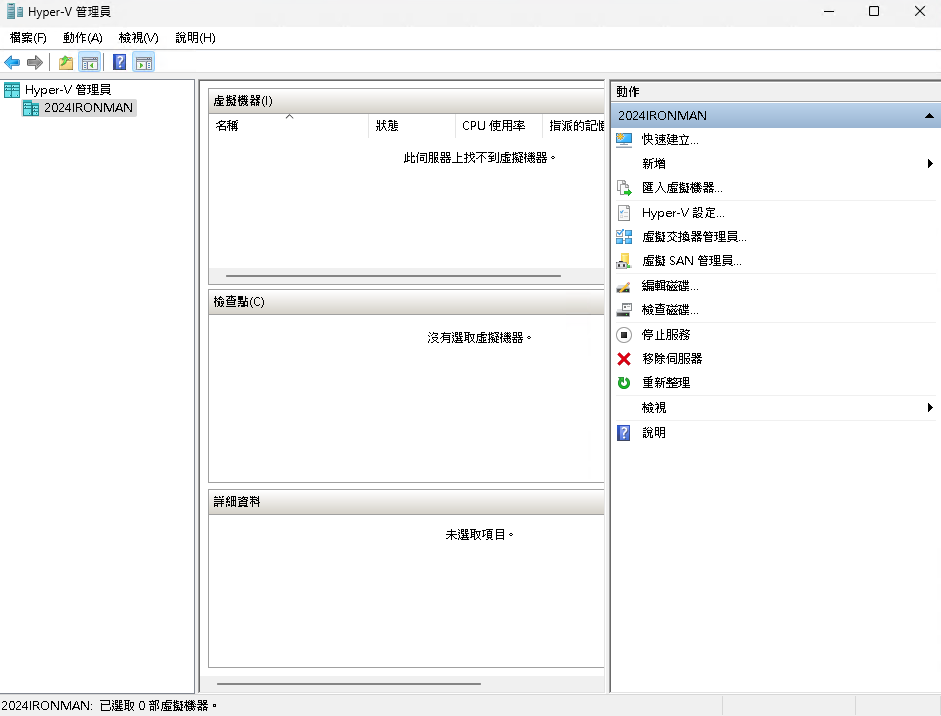
Task: Click 快速建立... action
Action: [x=670, y=140]
